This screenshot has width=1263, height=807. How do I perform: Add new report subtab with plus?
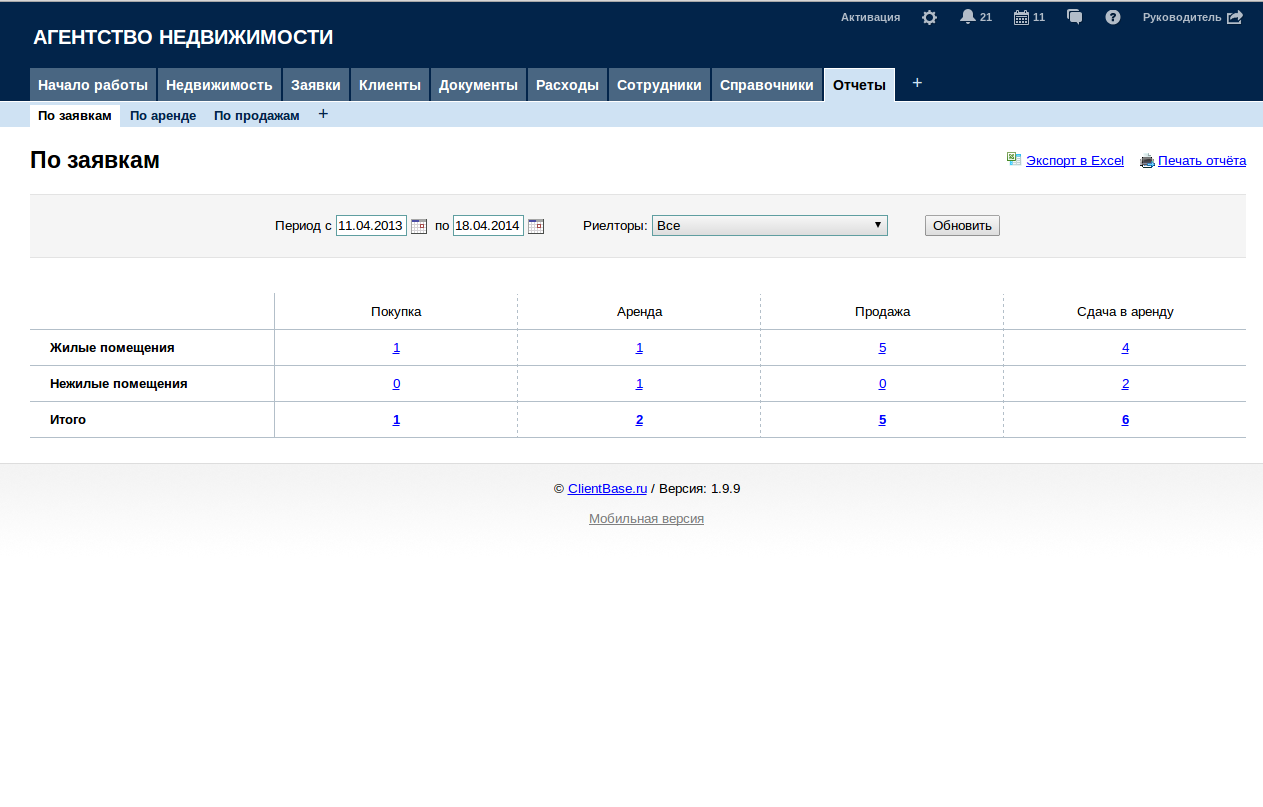323,114
